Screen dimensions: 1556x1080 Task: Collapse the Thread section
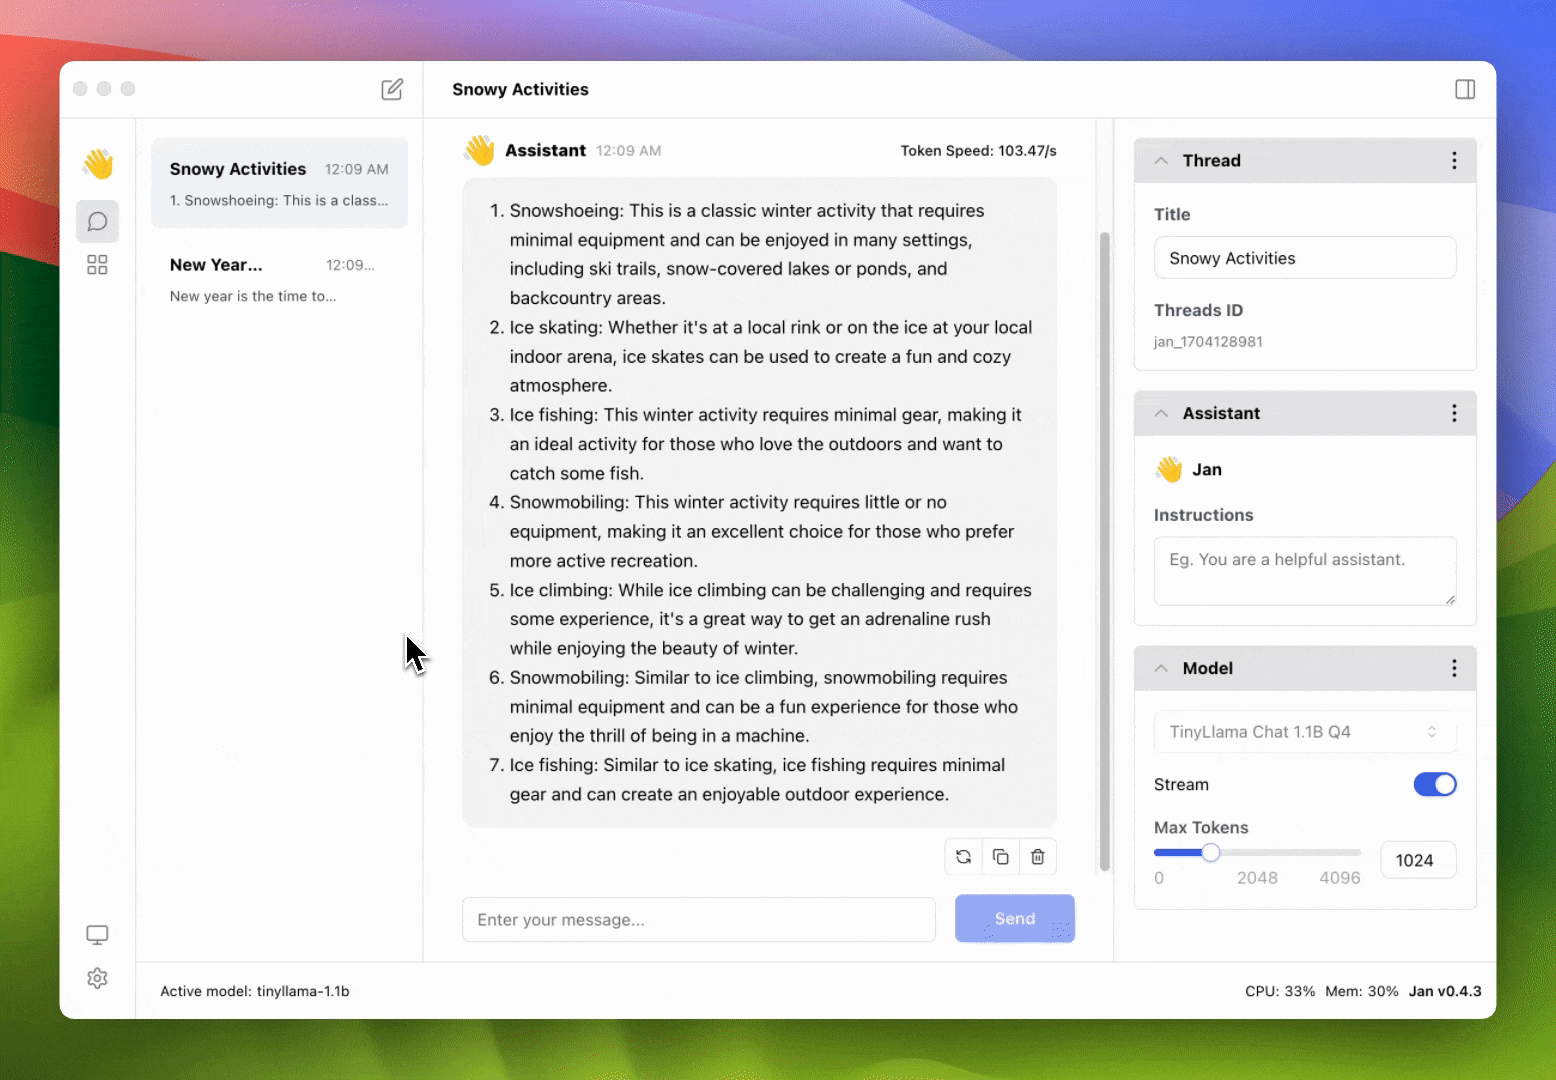(1161, 161)
